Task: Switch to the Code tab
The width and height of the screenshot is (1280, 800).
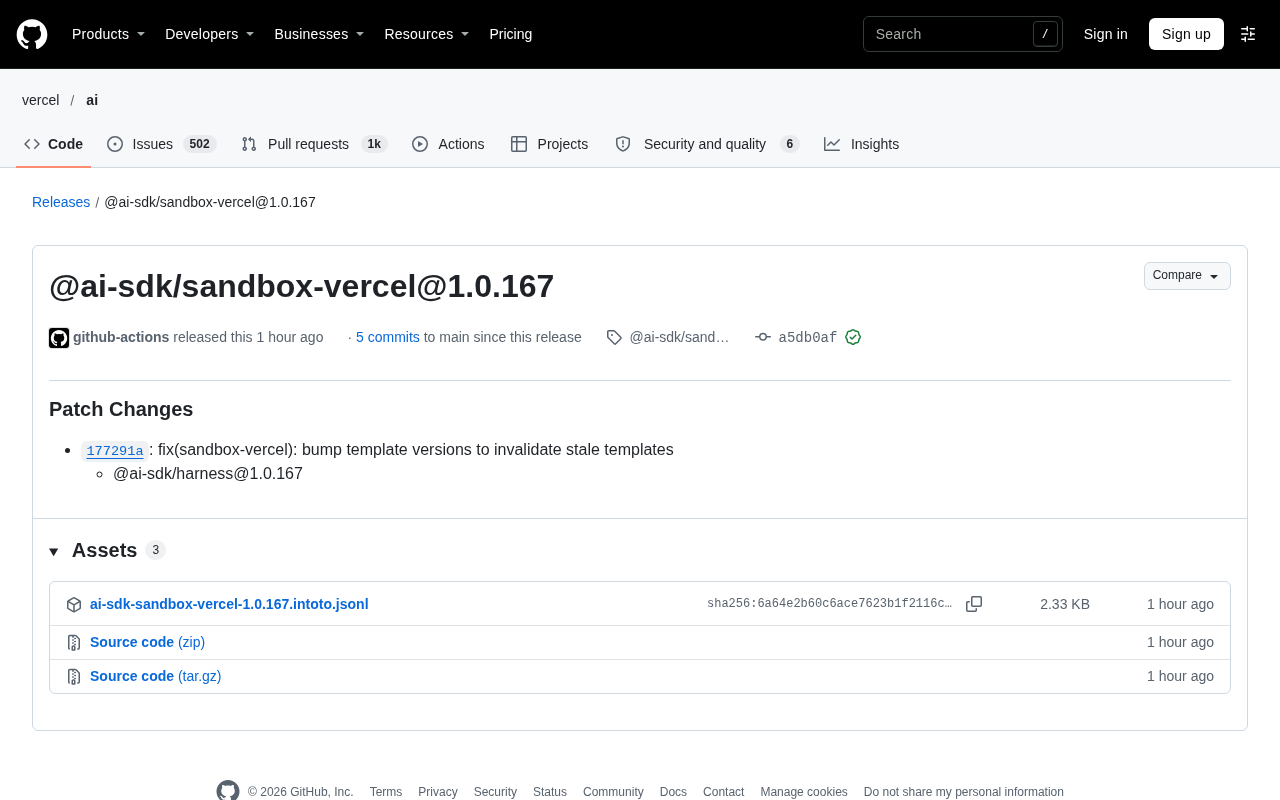Action: click(x=54, y=144)
